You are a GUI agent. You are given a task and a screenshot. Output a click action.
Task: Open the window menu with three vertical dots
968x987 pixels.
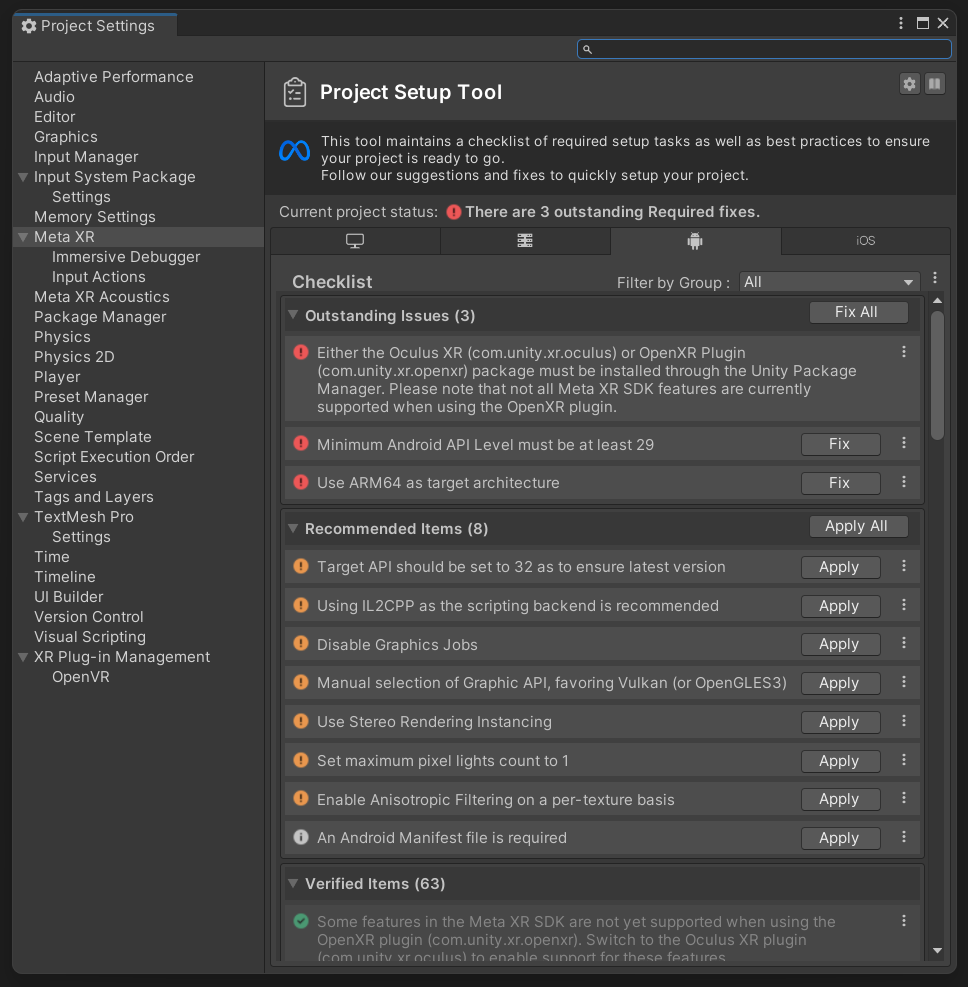point(899,22)
